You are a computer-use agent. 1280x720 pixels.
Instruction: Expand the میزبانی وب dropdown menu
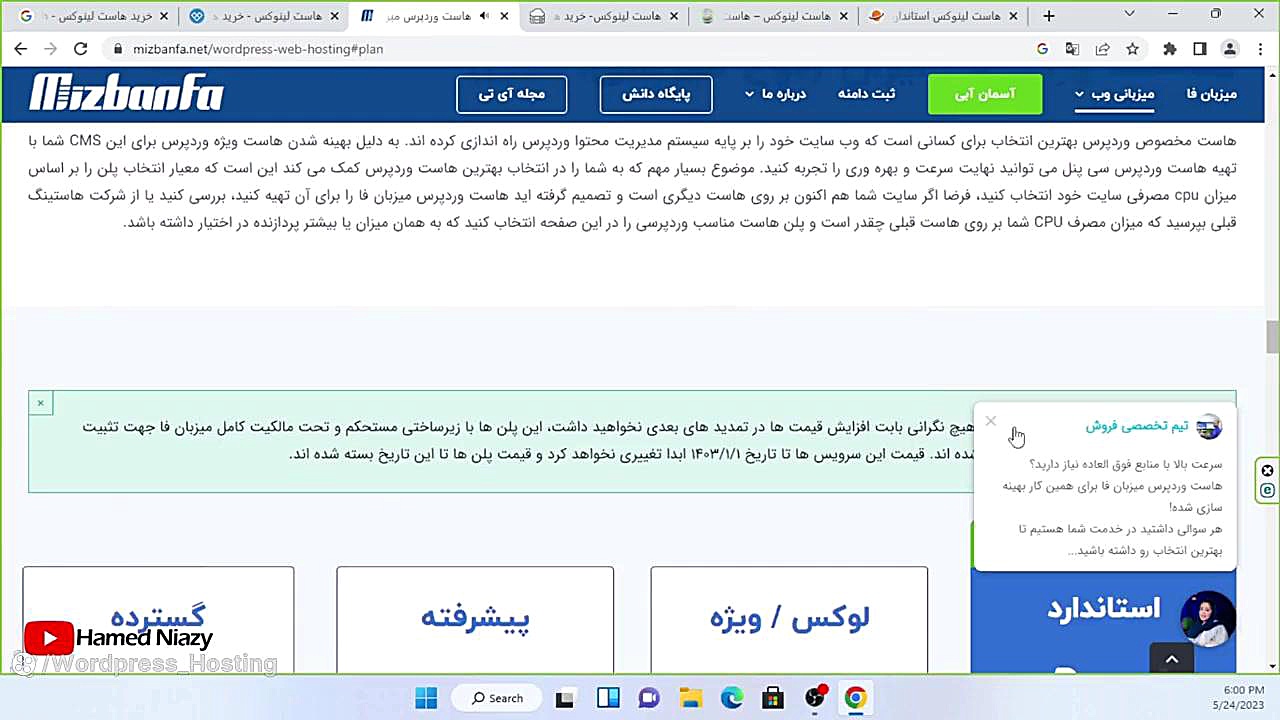[x=1114, y=94]
